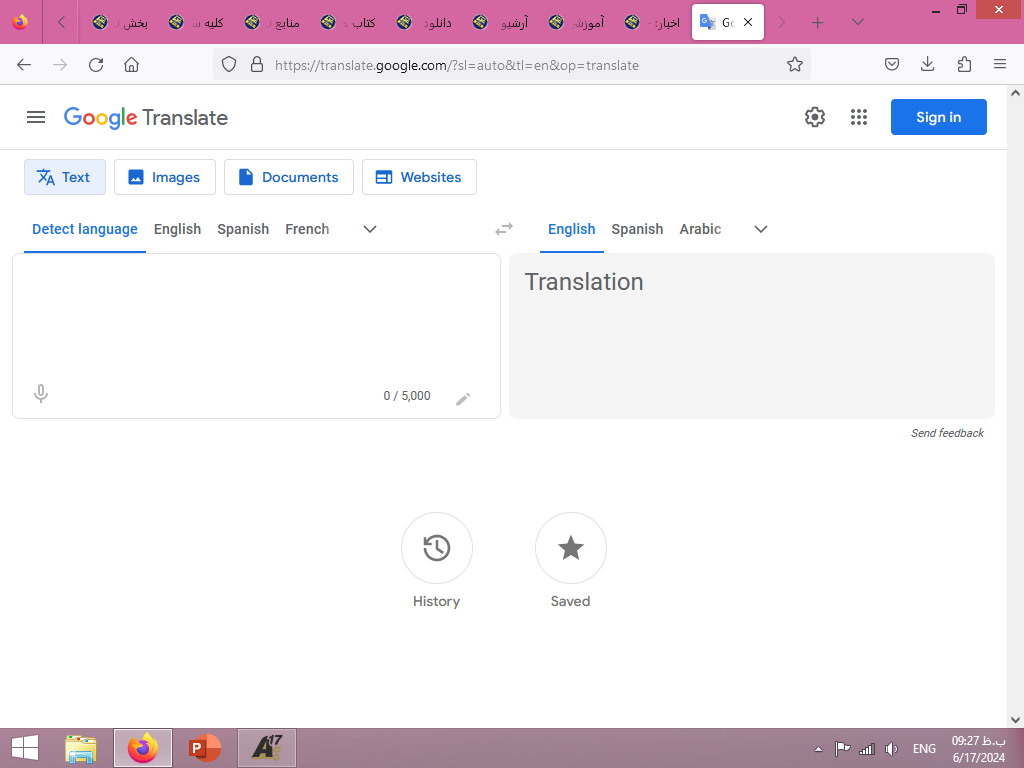Open a new browser tab
The image size is (1024, 768).
coord(817,23)
